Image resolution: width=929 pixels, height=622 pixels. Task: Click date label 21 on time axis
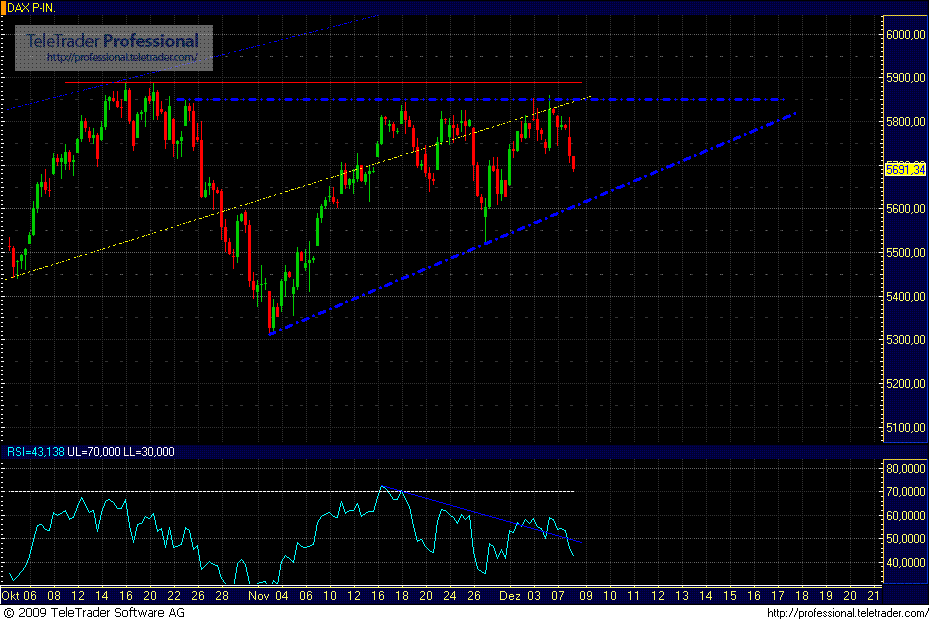coord(873,596)
